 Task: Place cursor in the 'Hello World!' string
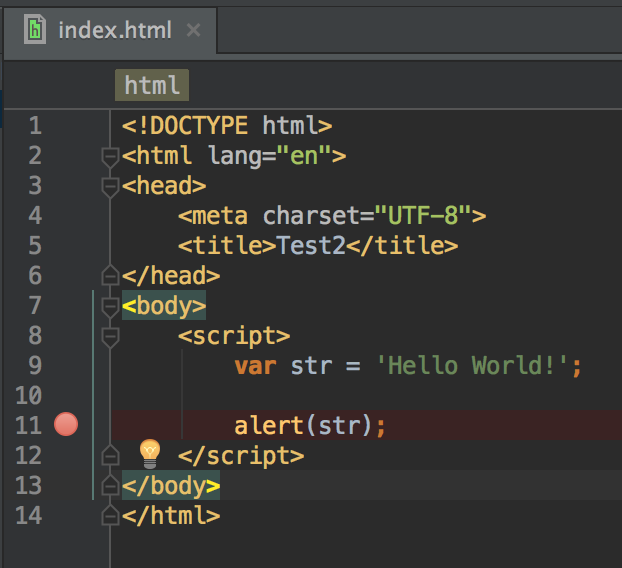point(471,366)
